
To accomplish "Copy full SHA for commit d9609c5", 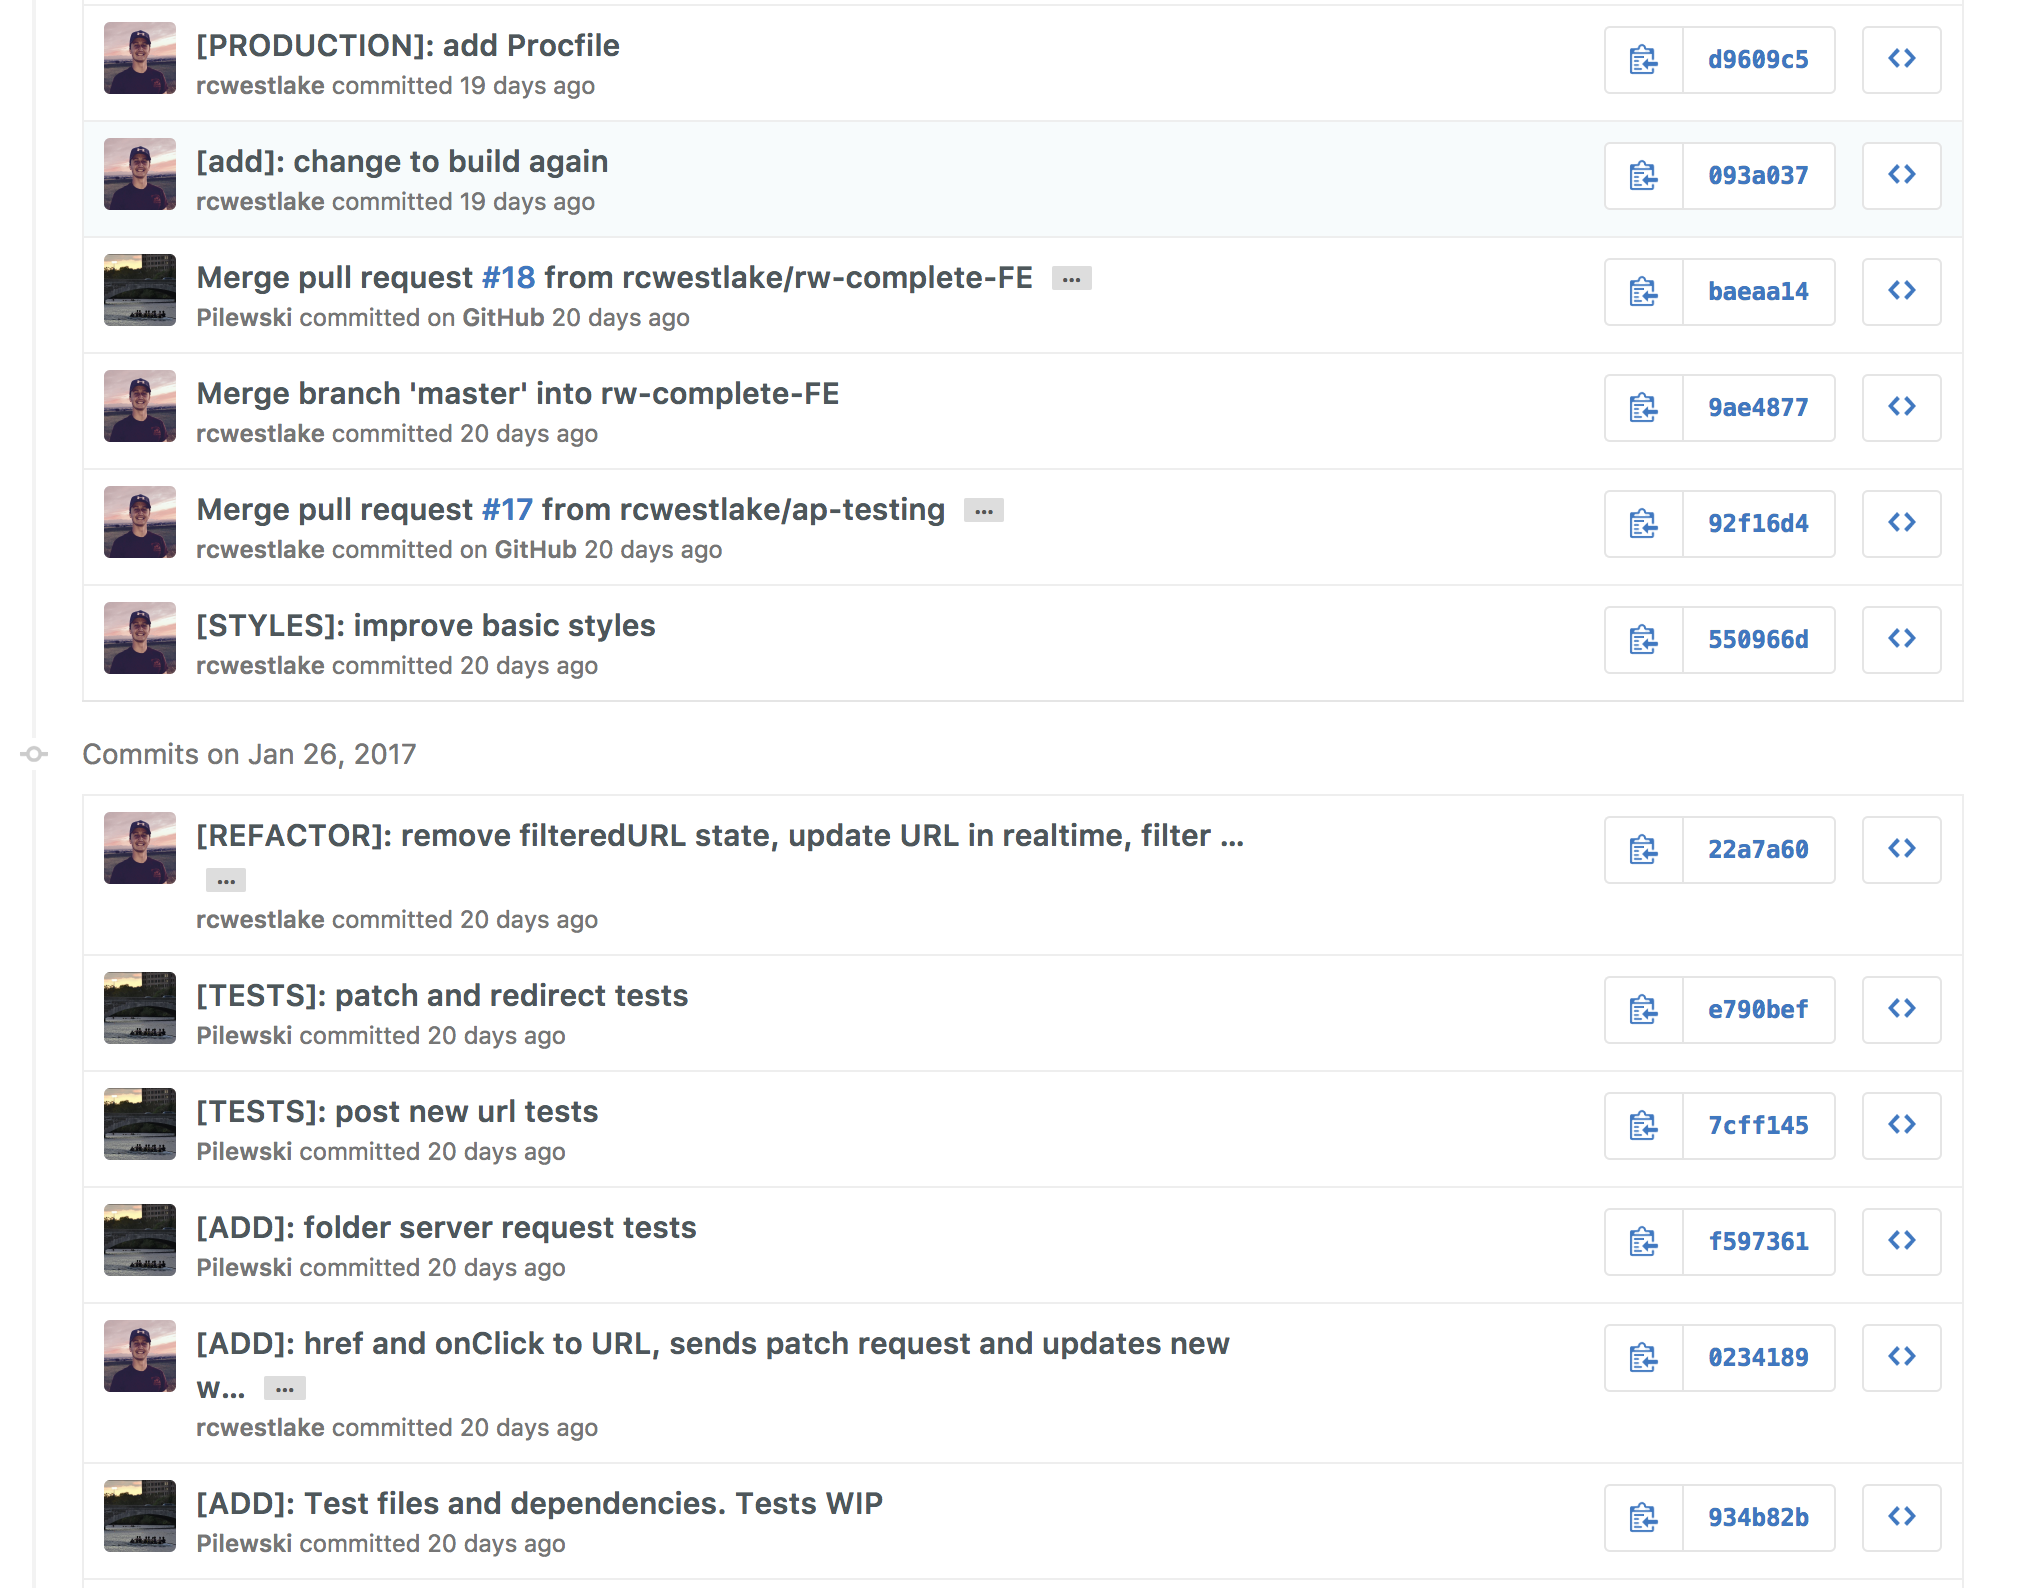I will [x=1643, y=60].
